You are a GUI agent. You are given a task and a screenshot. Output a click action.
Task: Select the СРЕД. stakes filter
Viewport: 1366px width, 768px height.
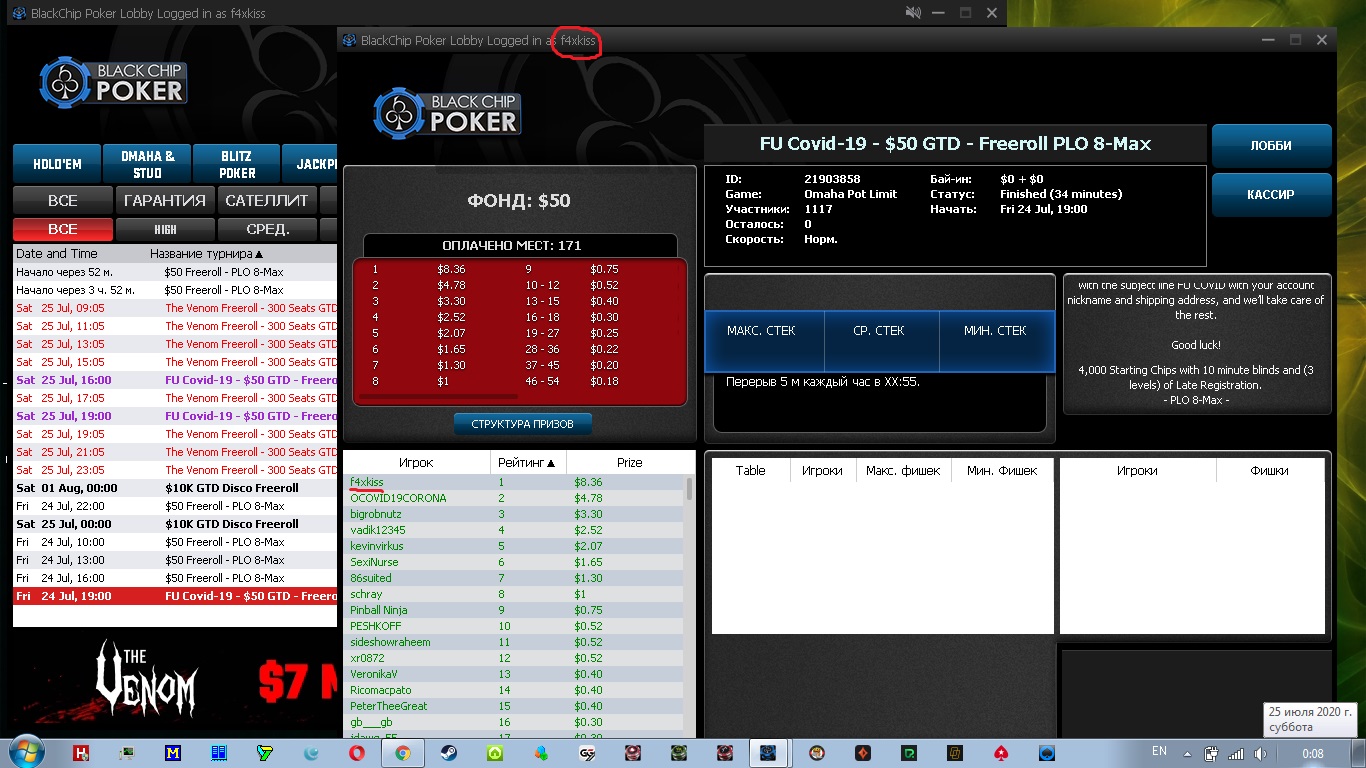(x=266, y=229)
